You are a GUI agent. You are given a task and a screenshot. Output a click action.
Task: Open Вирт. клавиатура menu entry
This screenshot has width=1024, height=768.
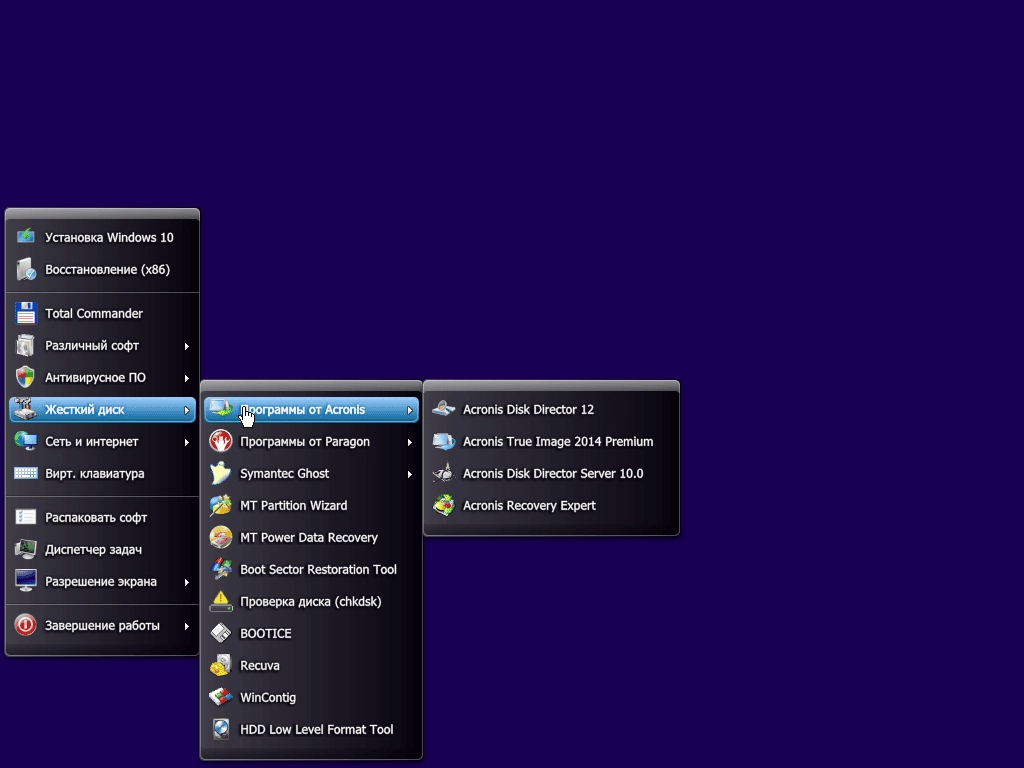103,473
